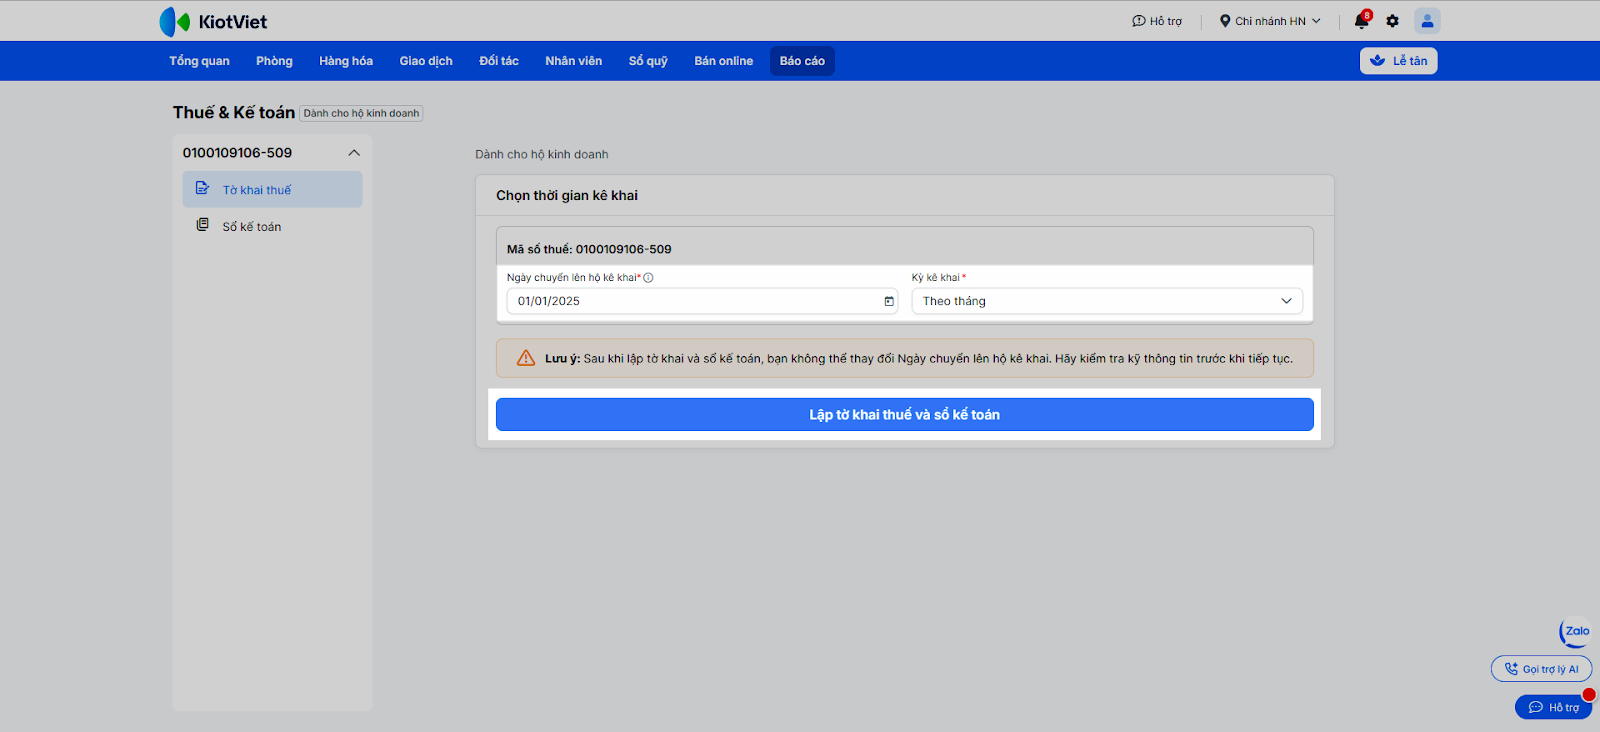Click the location pin icon for branch
This screenshot has height=732, width=1600.
click(x=1225, y=21)
